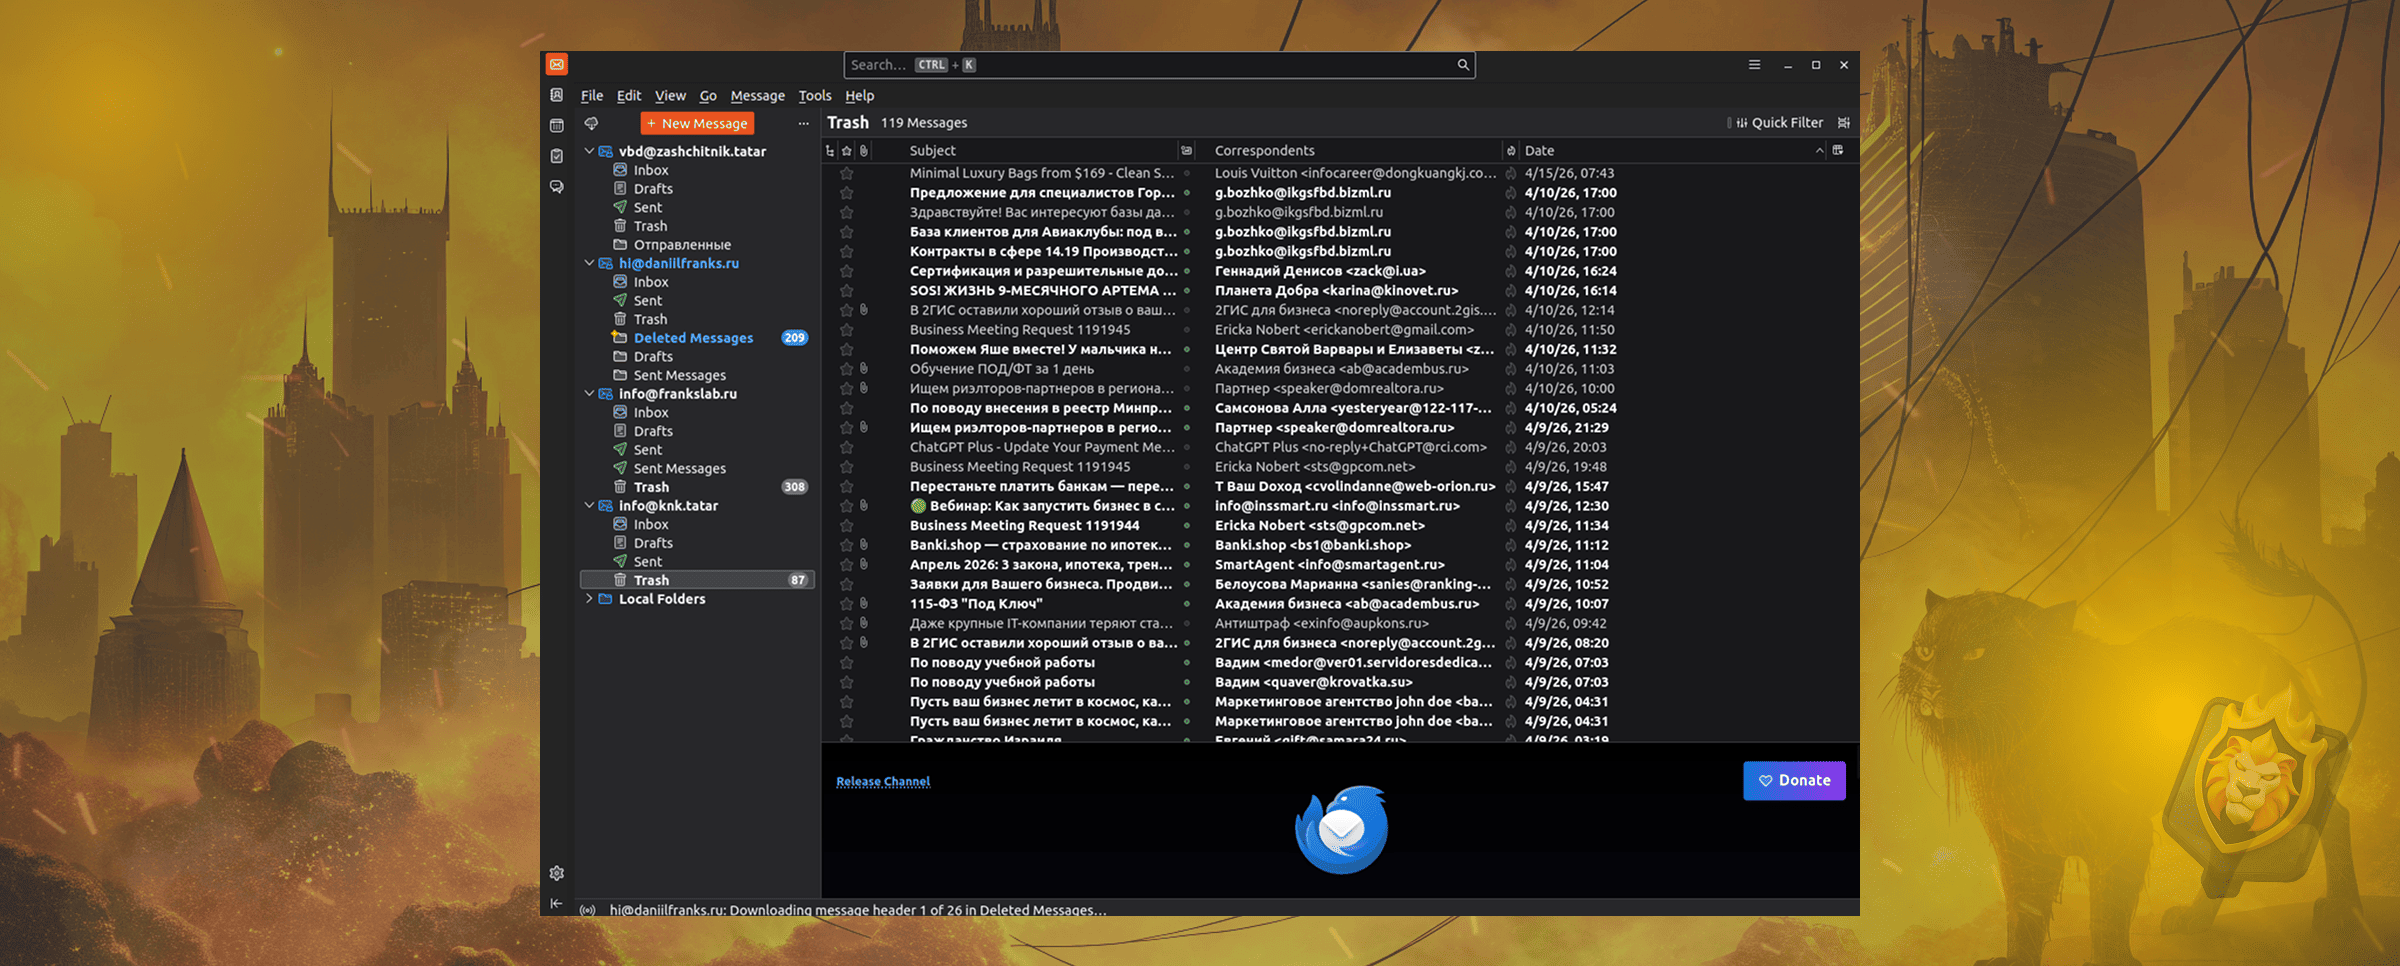Toggle read status of Minimal Luxury Bags message
Screen dimensions: 2400x966
click(x=1187, y=173)
